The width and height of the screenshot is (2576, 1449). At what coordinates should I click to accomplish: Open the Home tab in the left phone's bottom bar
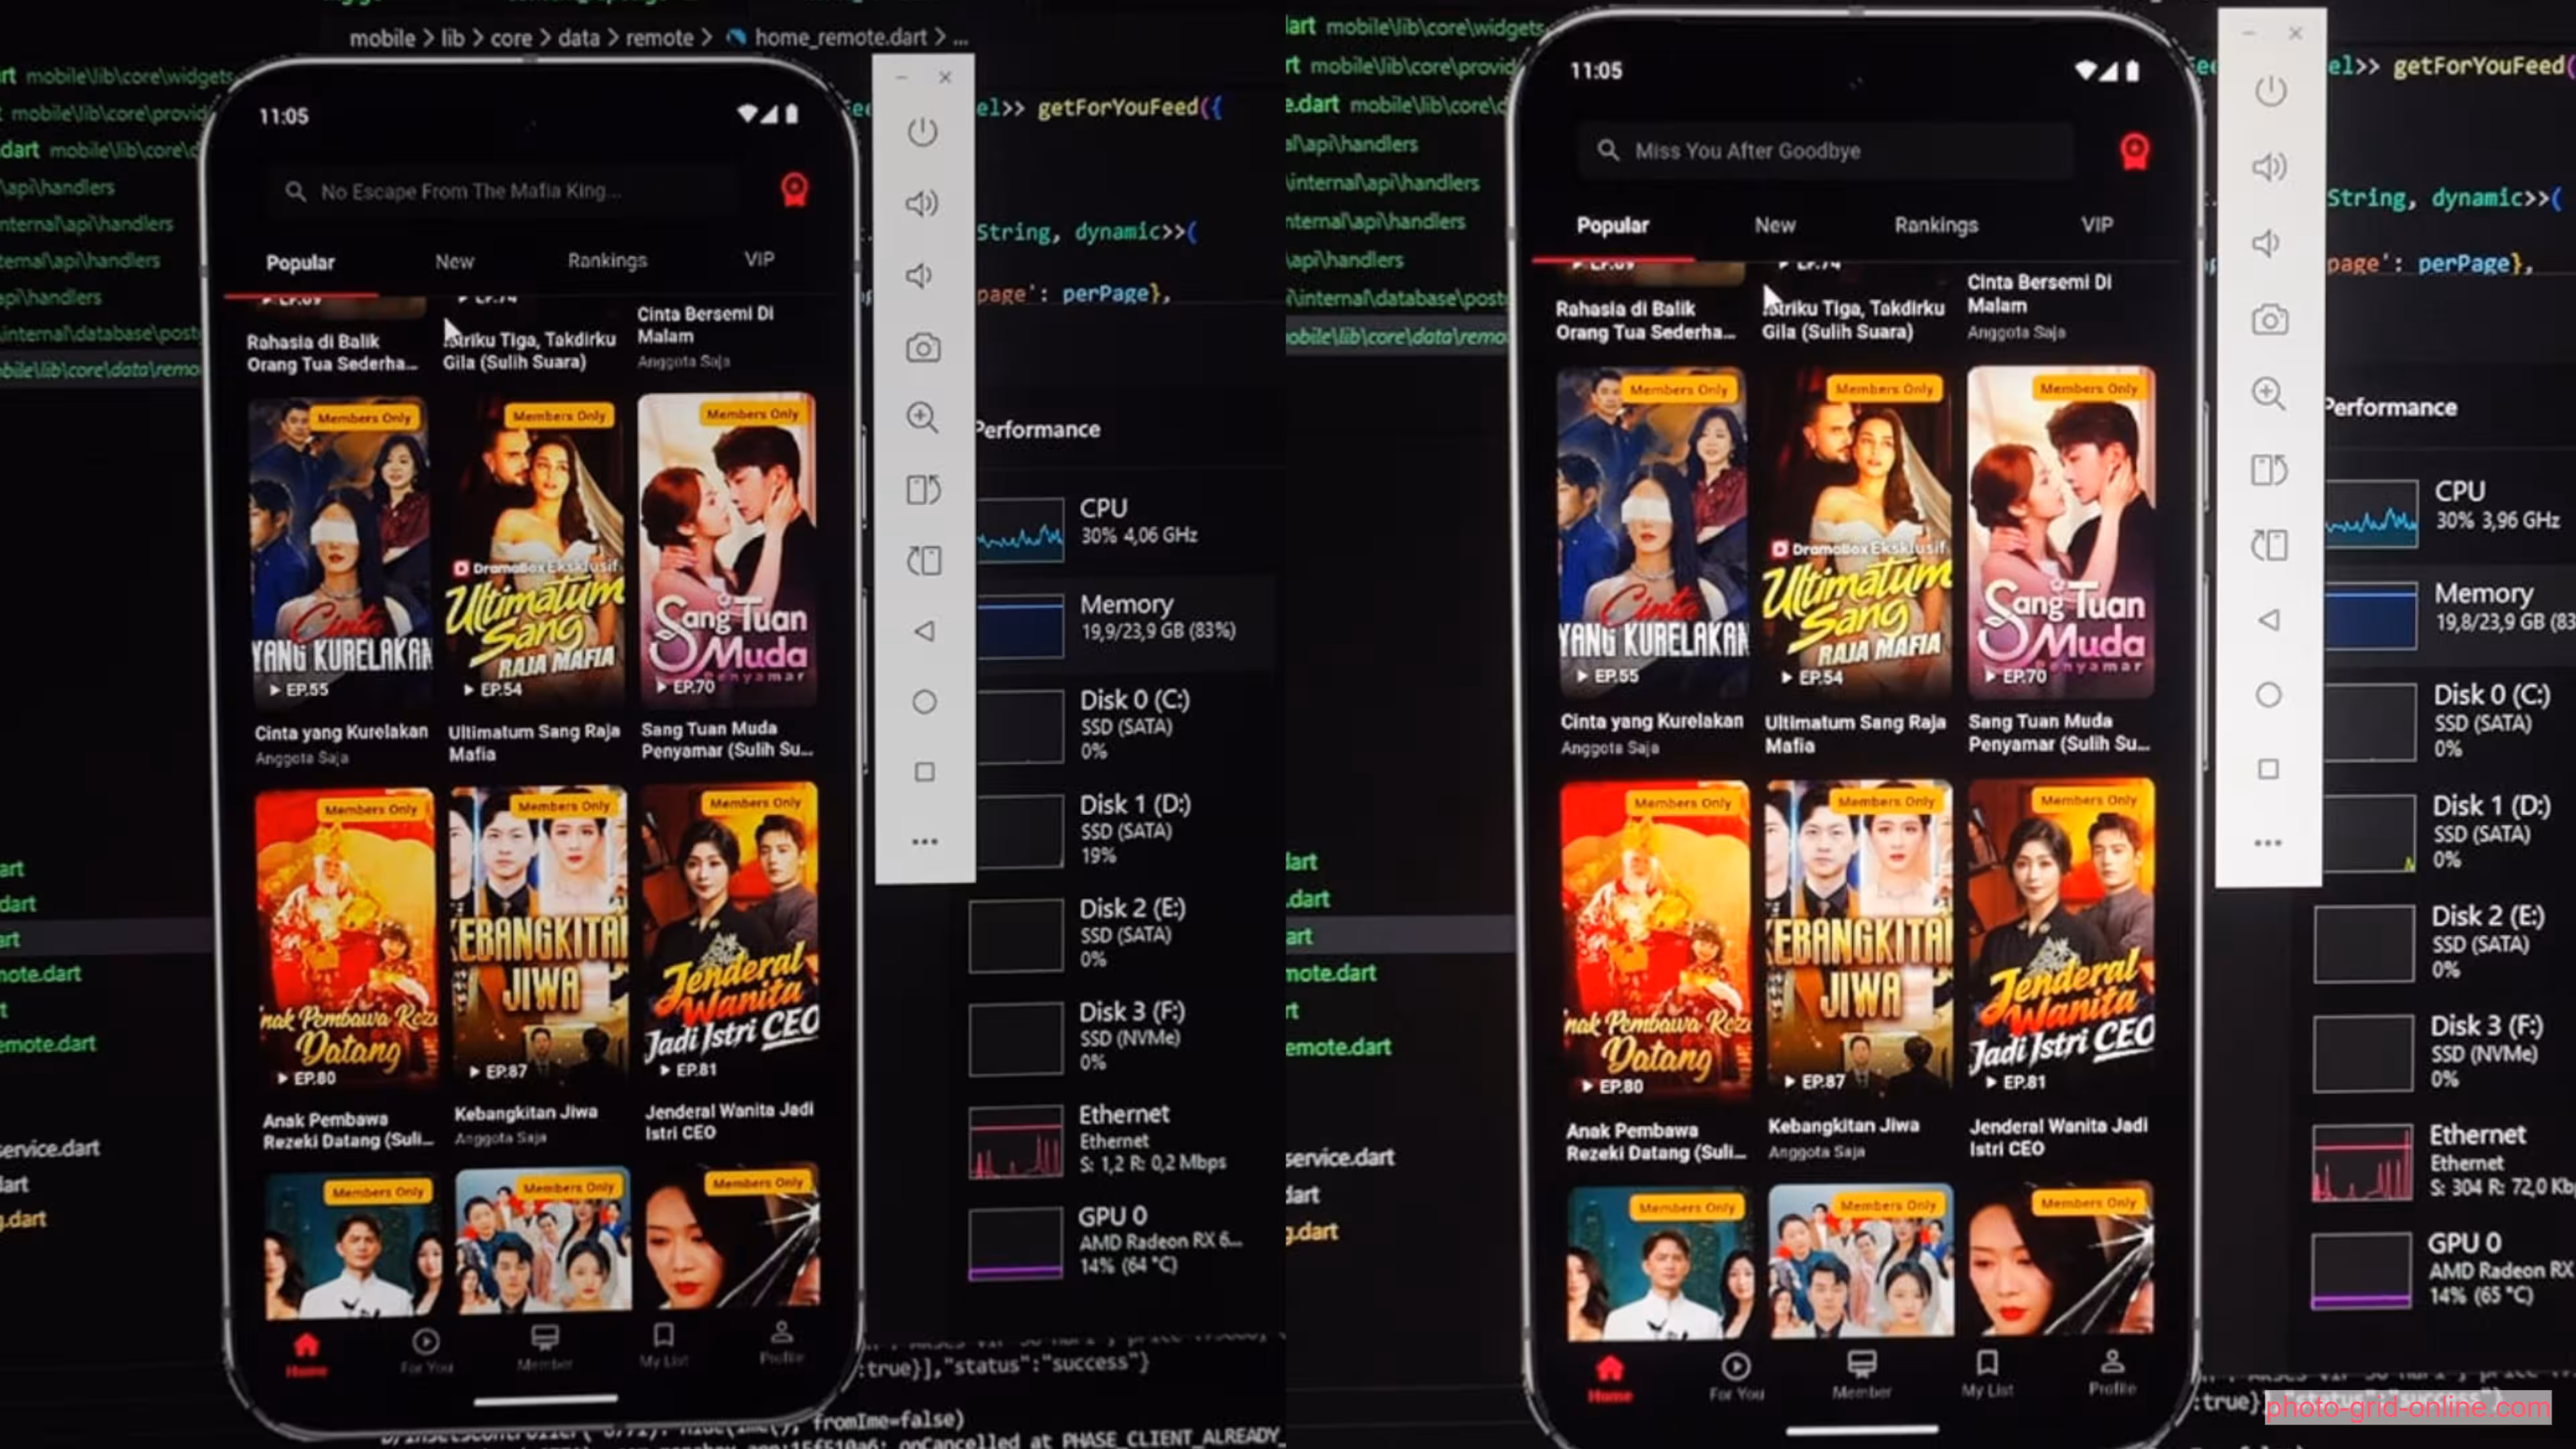point(306,1354)
